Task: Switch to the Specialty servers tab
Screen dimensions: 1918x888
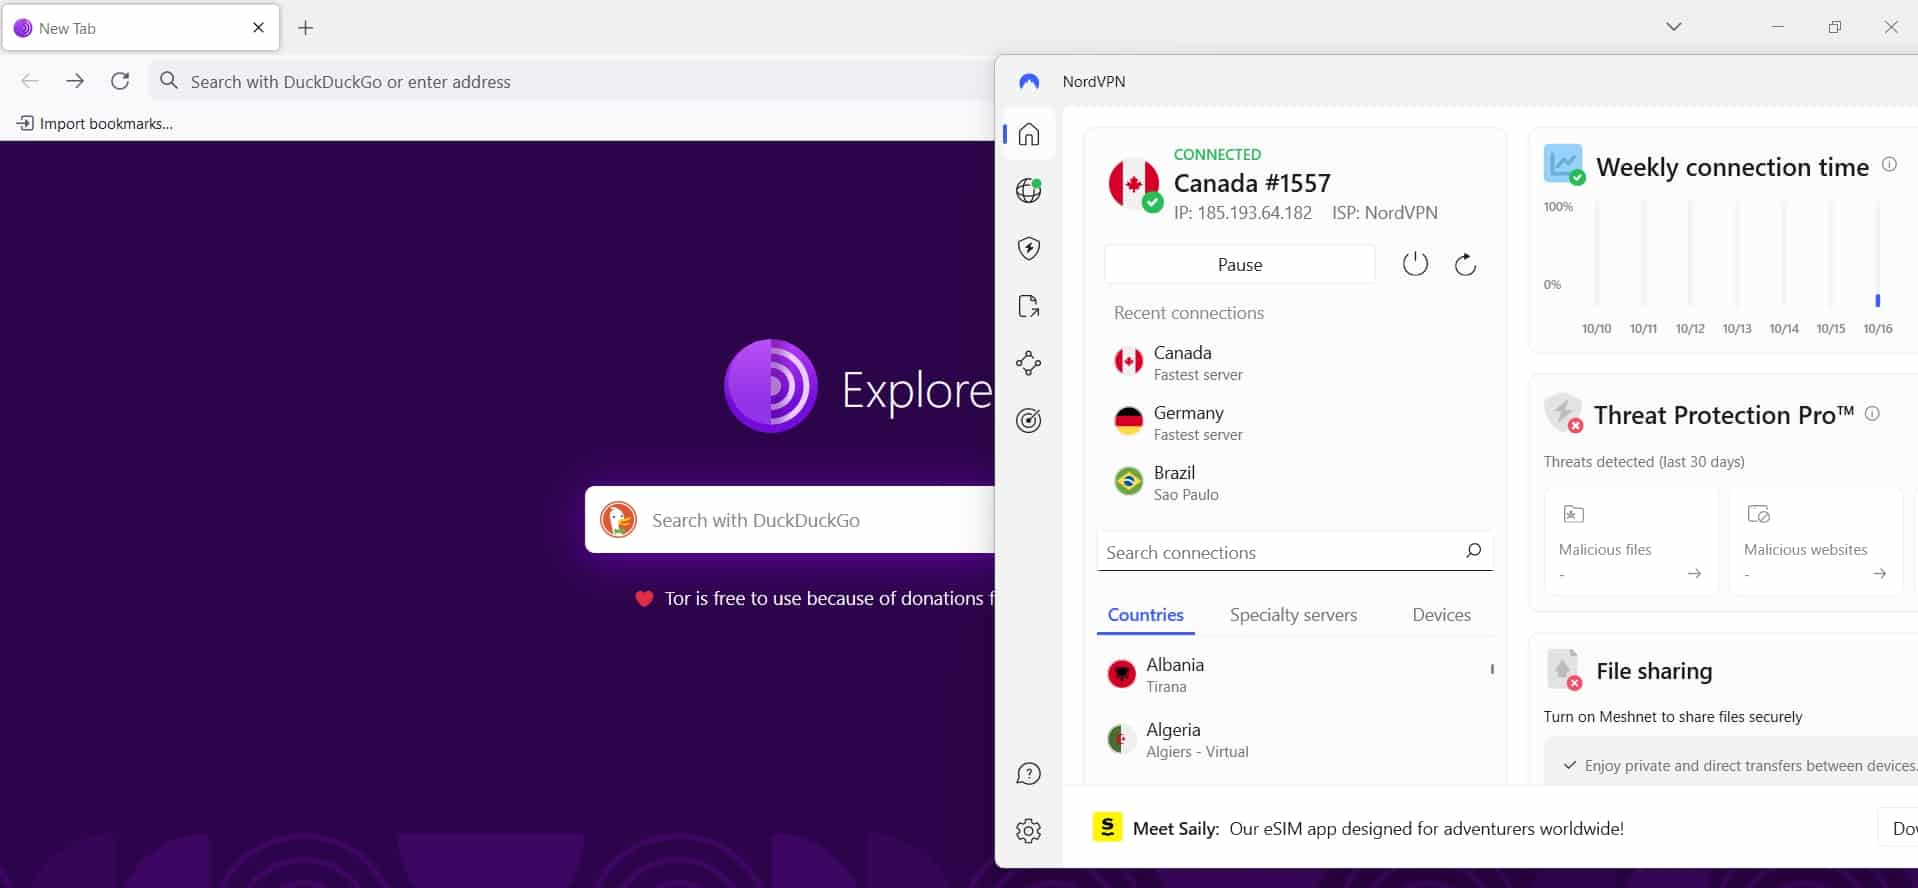Action: point(1293,615)
